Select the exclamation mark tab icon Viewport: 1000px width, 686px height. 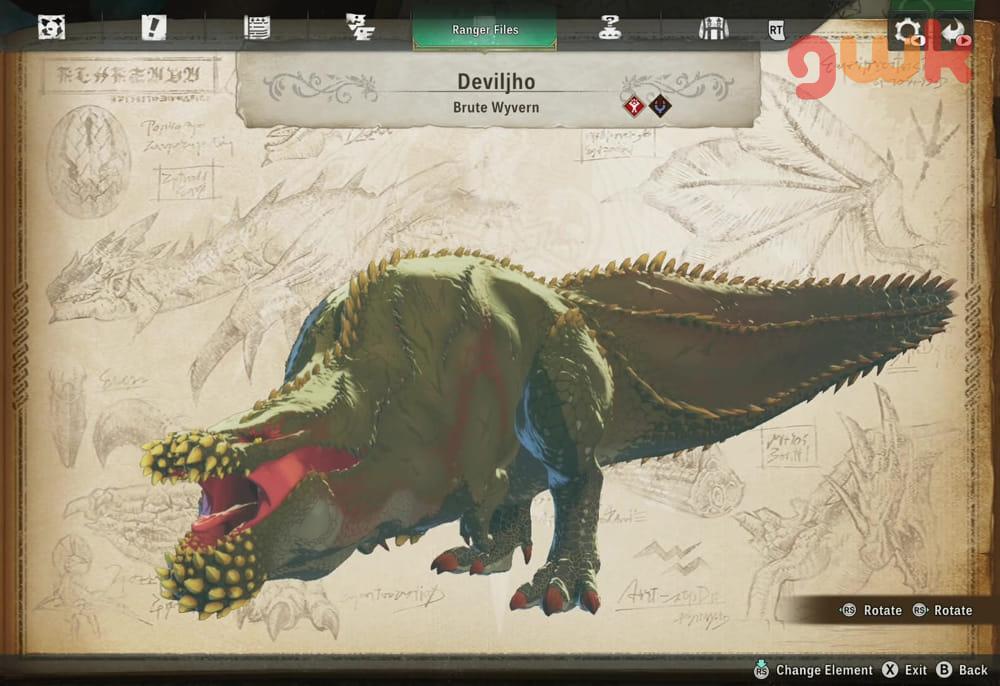coord(153,27)
